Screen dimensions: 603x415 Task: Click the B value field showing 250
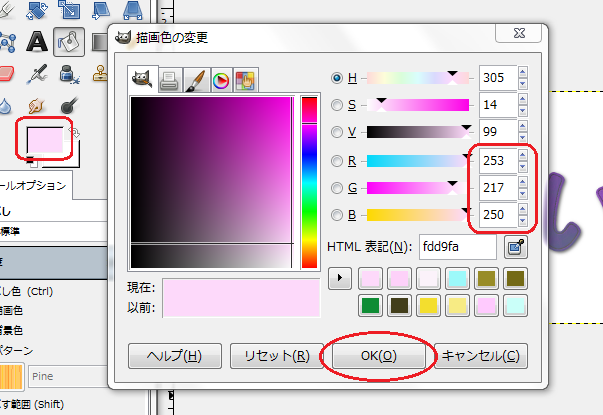(x=498, y=215)
